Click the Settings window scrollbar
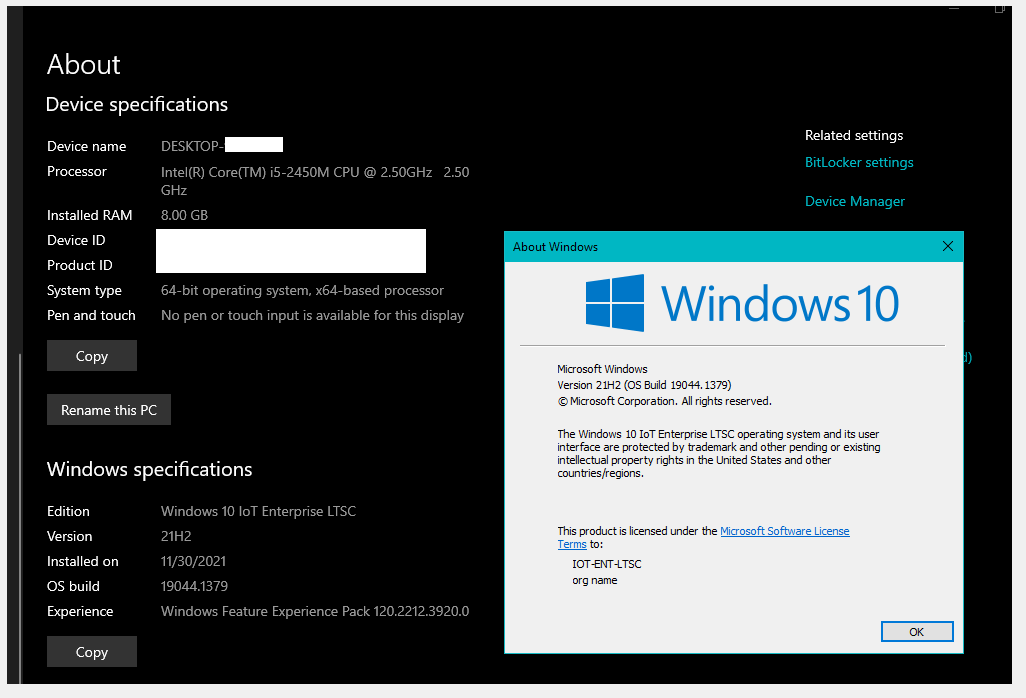This screenshot has height=698, width=1026. click(x=20, y=517)
